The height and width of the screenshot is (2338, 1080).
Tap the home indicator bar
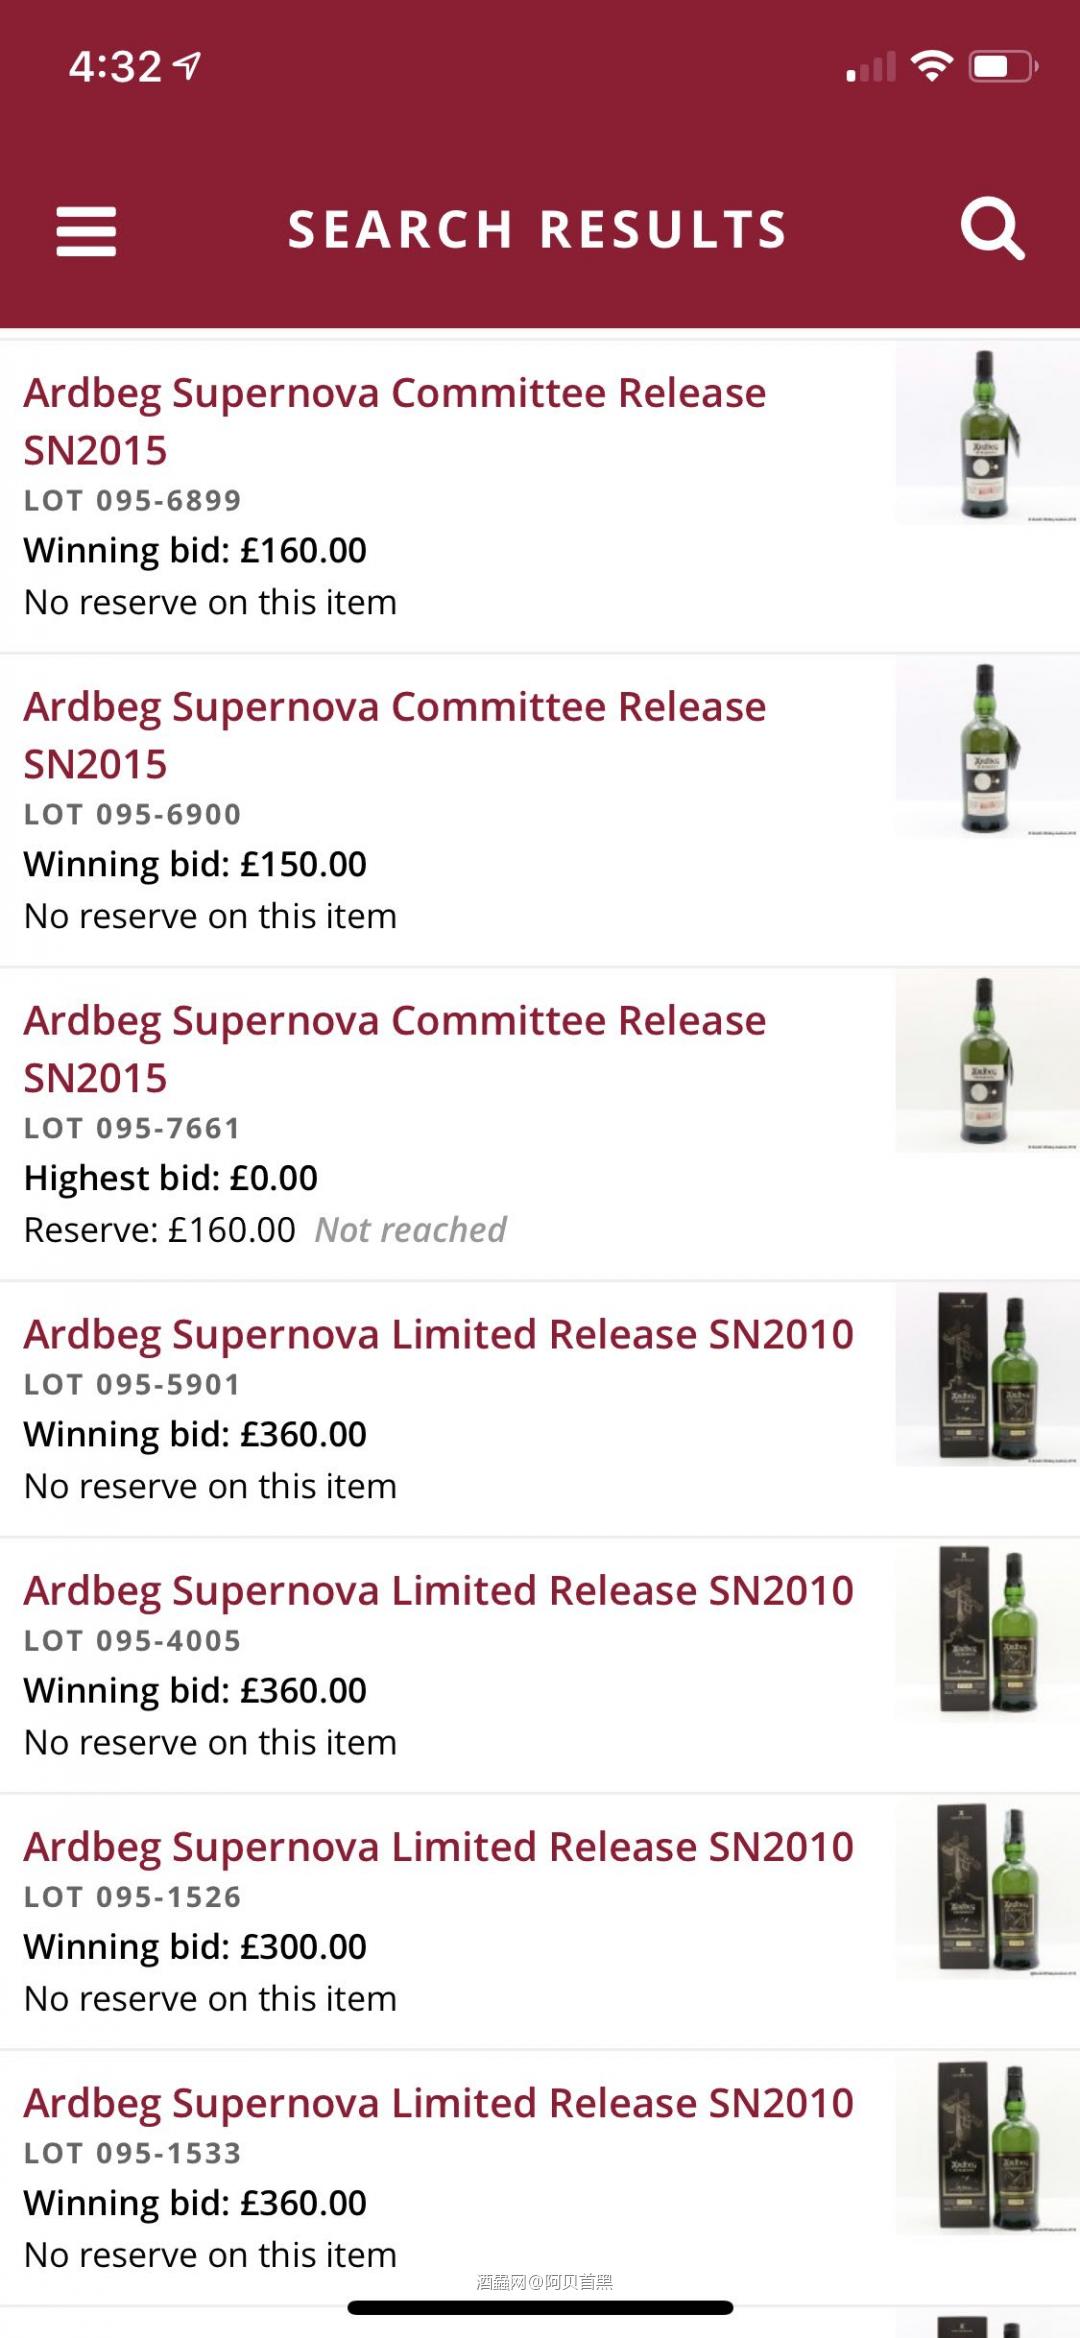(540, 2307)
